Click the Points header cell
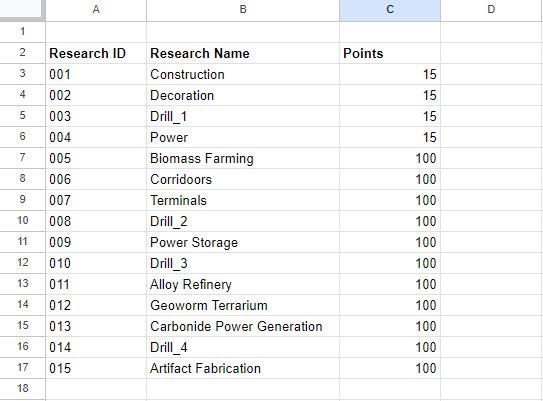Screen dimensions: 543x401 390,53
